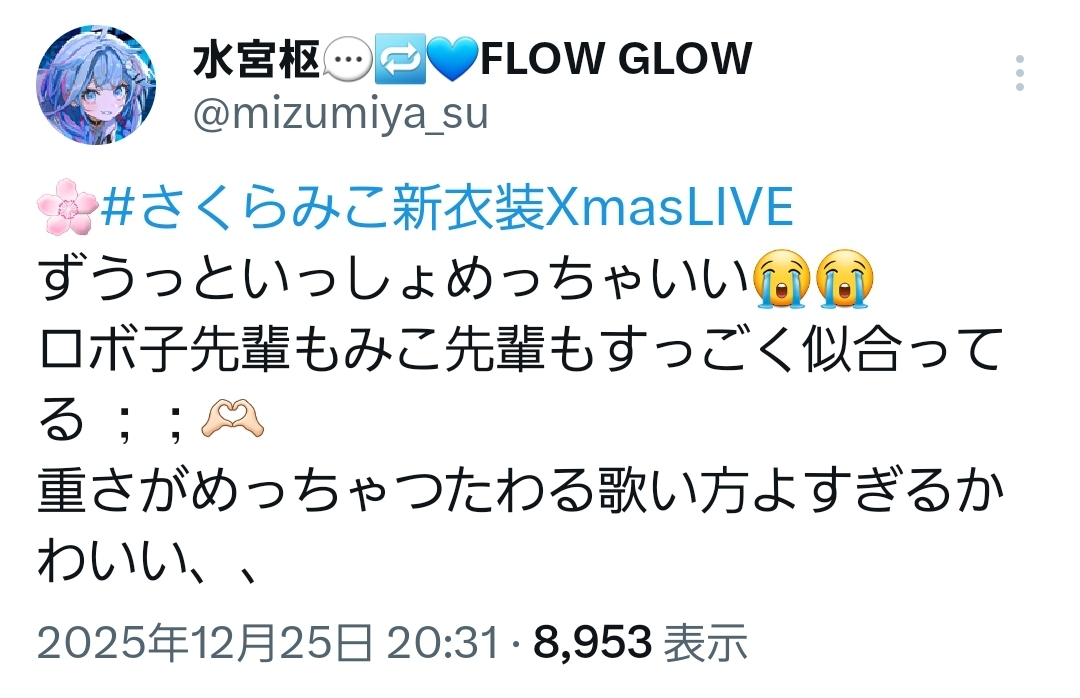Screen dimensions: 1080x698
Task: Click the 表示 views label
Action: click(x=705, y=643)
